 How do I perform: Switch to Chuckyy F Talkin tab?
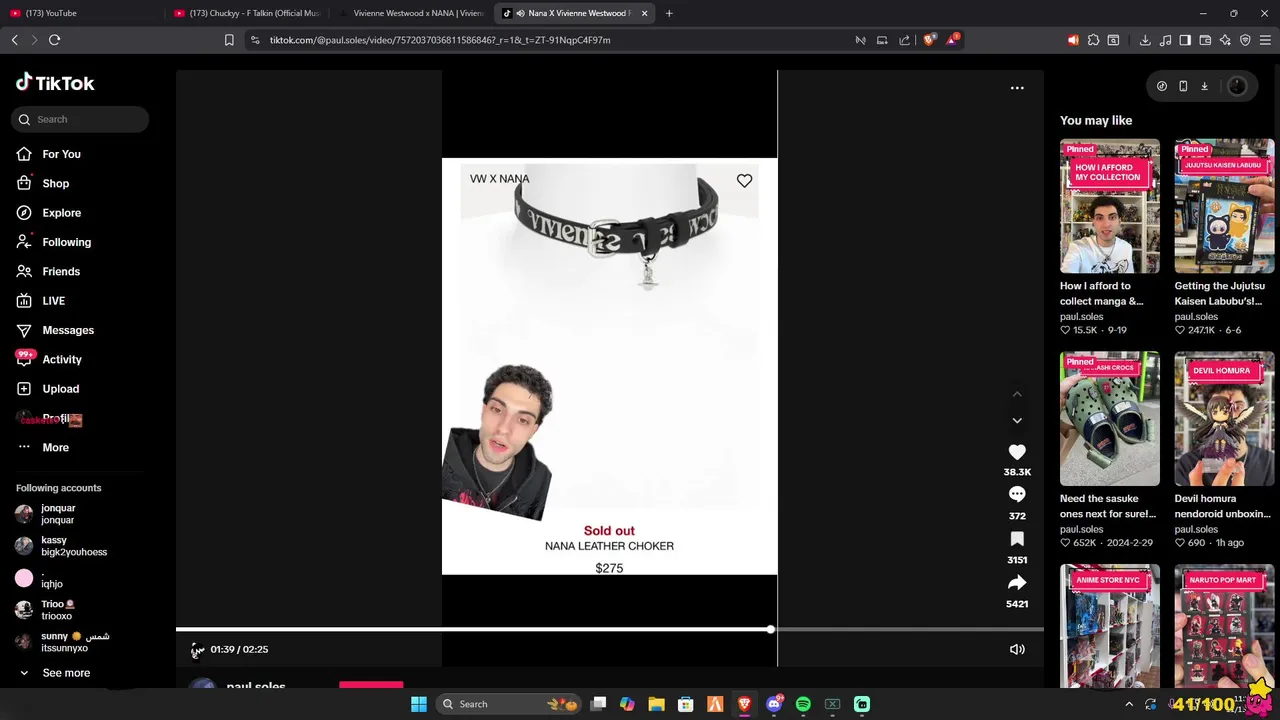[x=246, y=13]
